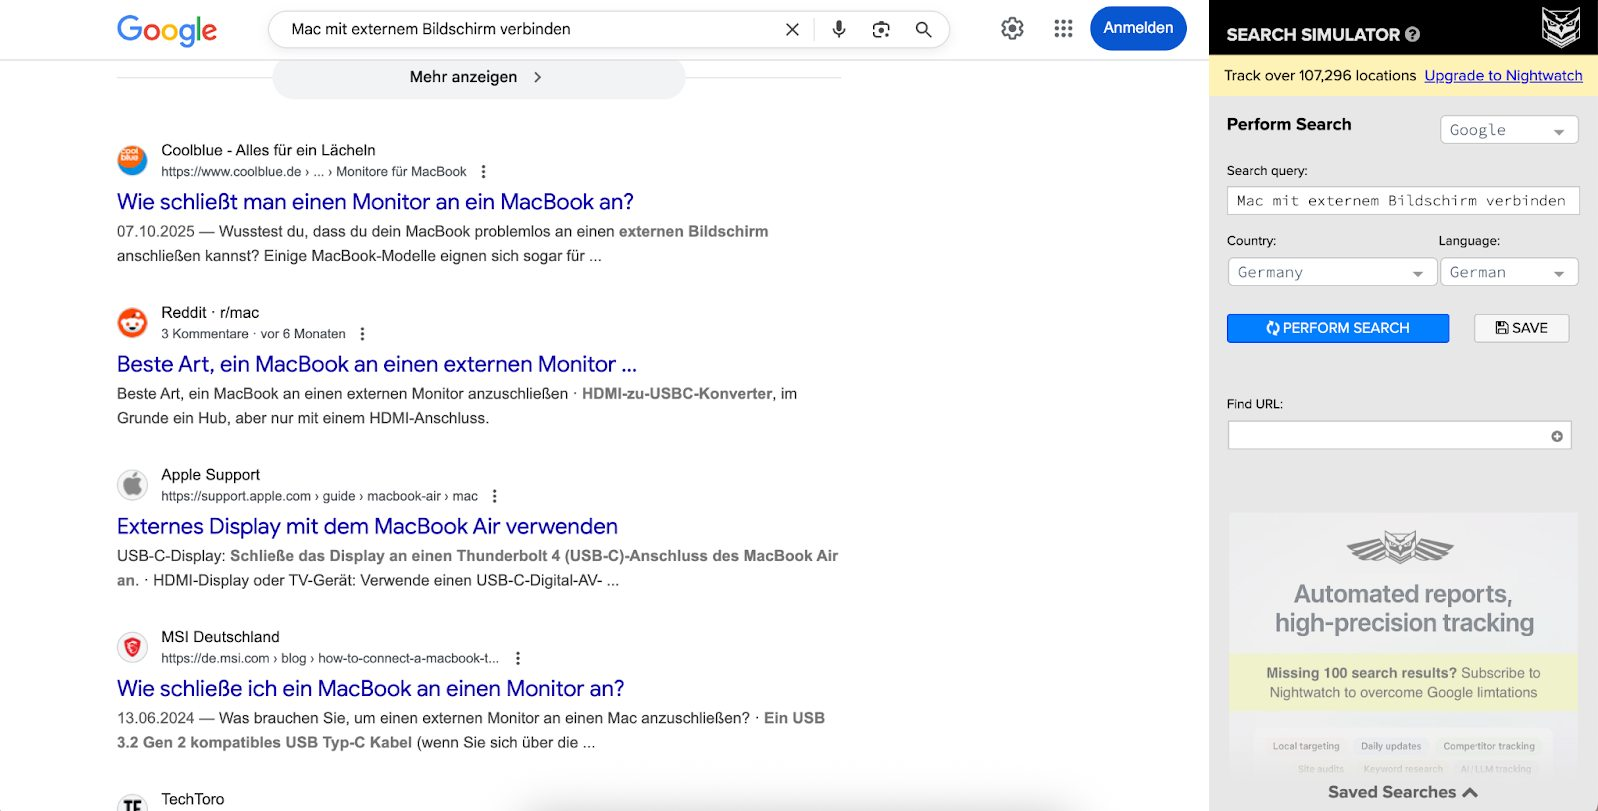Click the 'Reddit · r/mac' source label
The image size is (1598, 811).
pyautogui.click(x=210, y=312)
